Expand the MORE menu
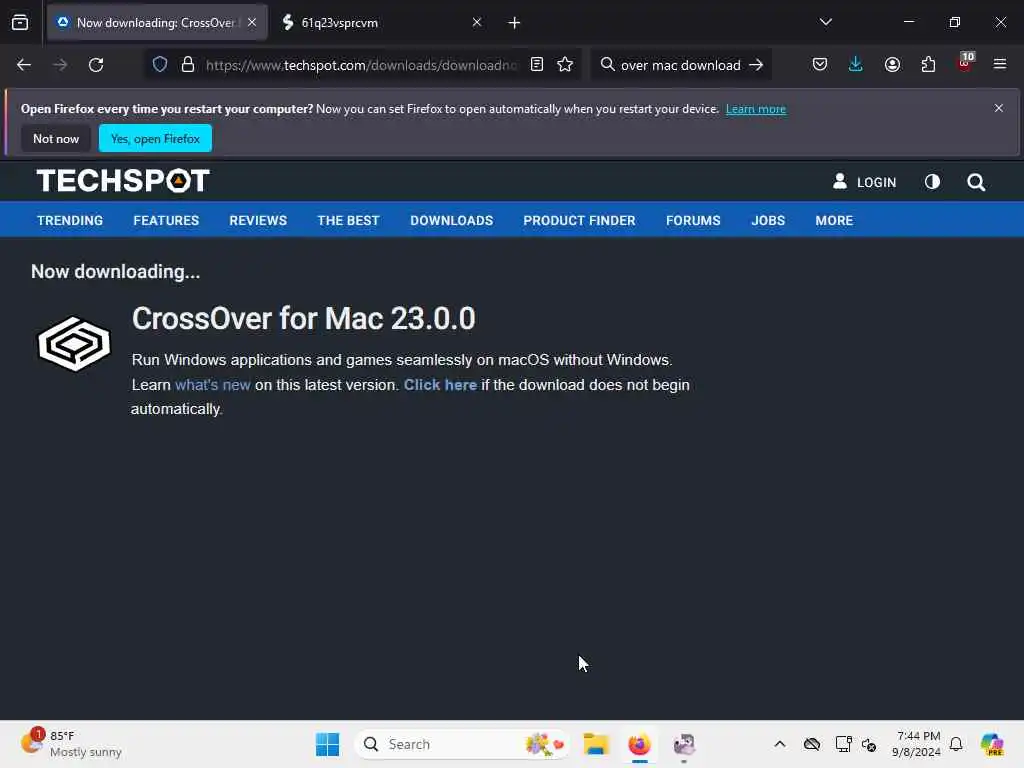The width and height of the screenshot is (1024, 768). point(834,221)
